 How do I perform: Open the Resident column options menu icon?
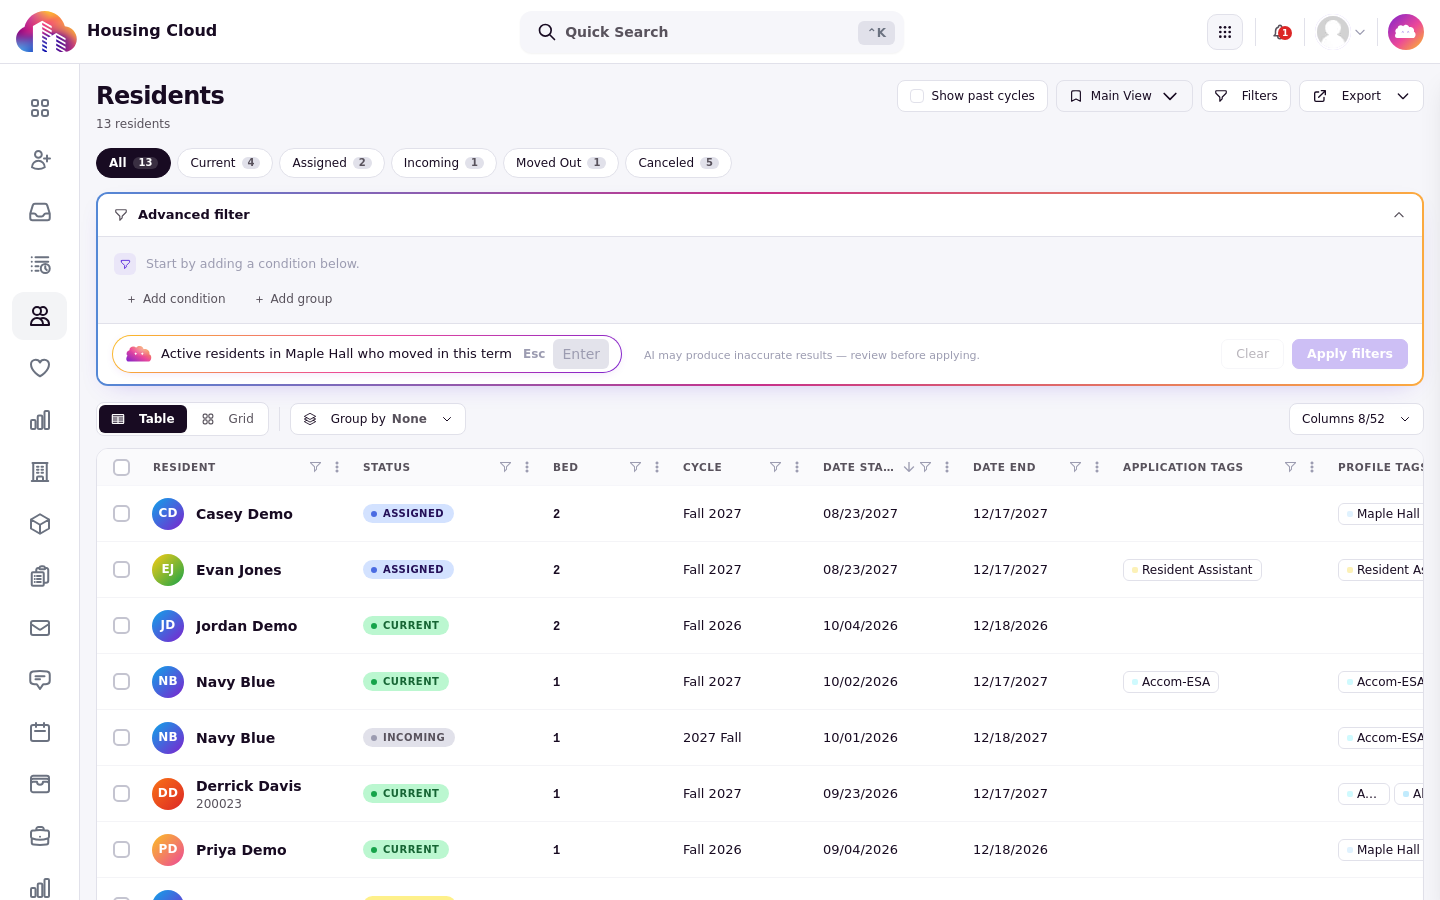337,467
